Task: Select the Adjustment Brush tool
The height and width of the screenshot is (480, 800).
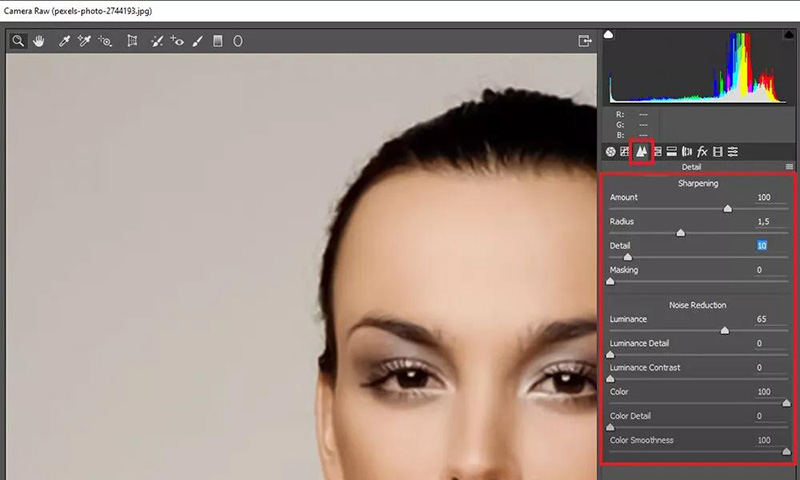Action: point(197,41)
